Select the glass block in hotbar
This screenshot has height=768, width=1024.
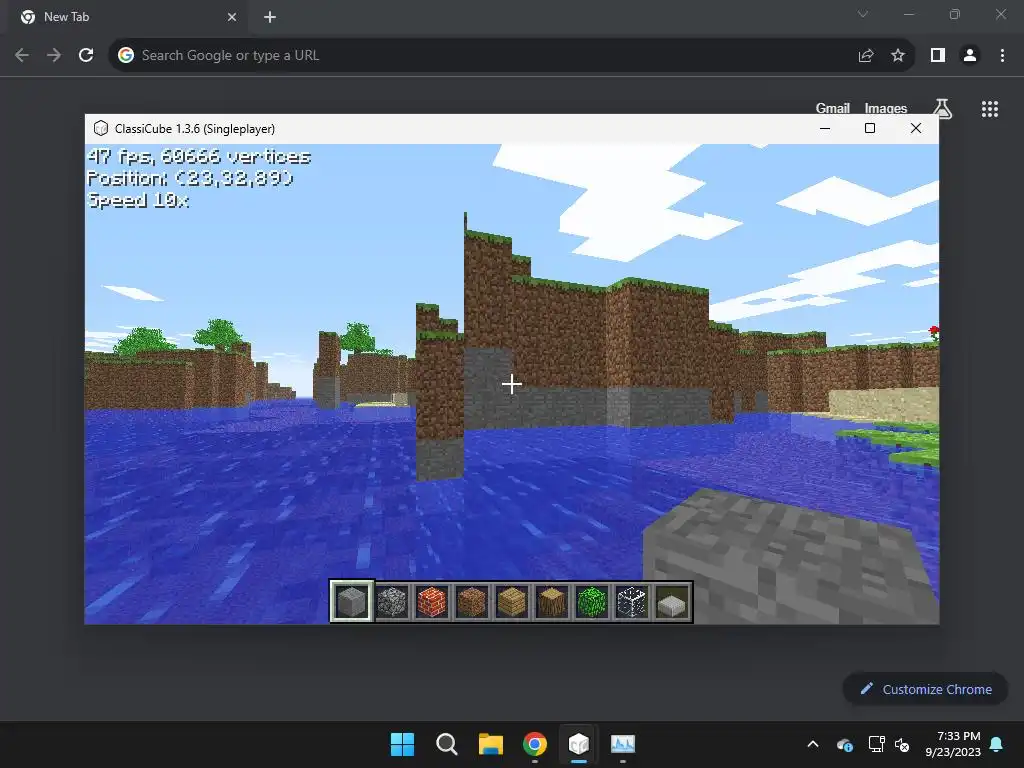[x=632, y=601]
